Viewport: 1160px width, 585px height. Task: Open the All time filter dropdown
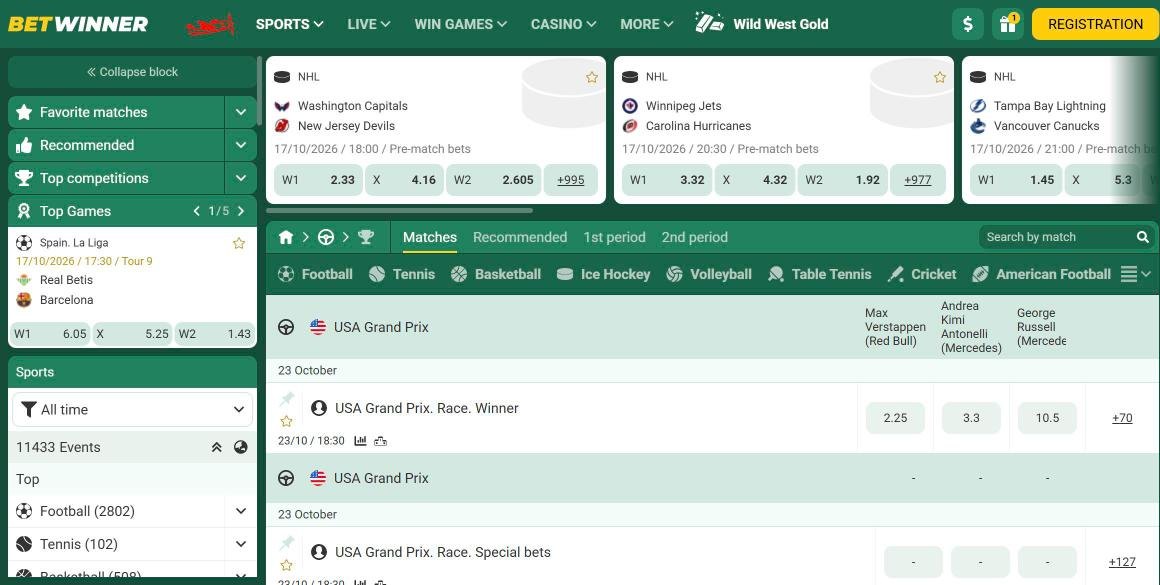[x=132, y=409]
